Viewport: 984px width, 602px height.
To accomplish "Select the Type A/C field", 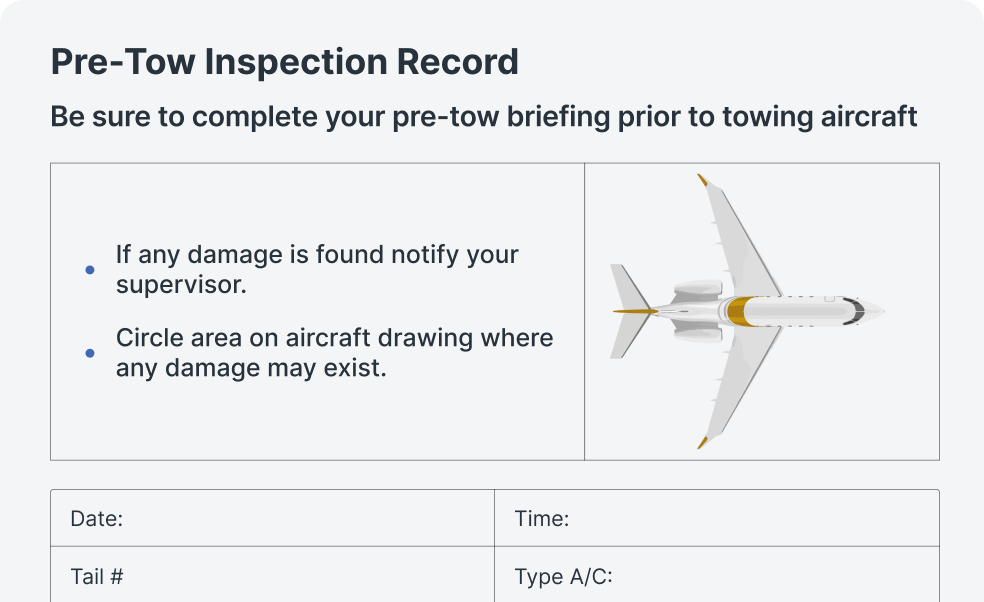I will click(x=717, y=574).
